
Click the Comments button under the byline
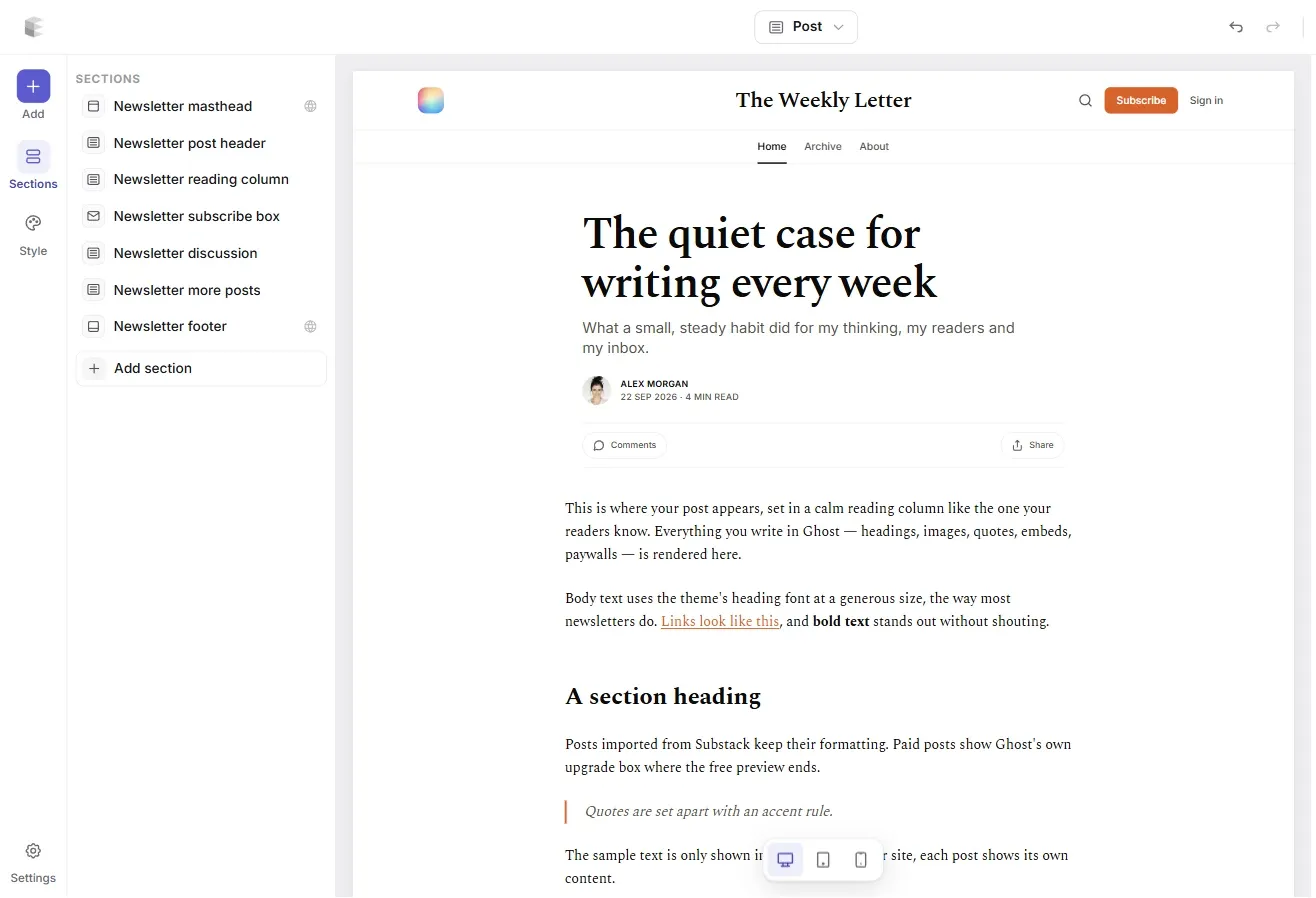coord(625,445)
